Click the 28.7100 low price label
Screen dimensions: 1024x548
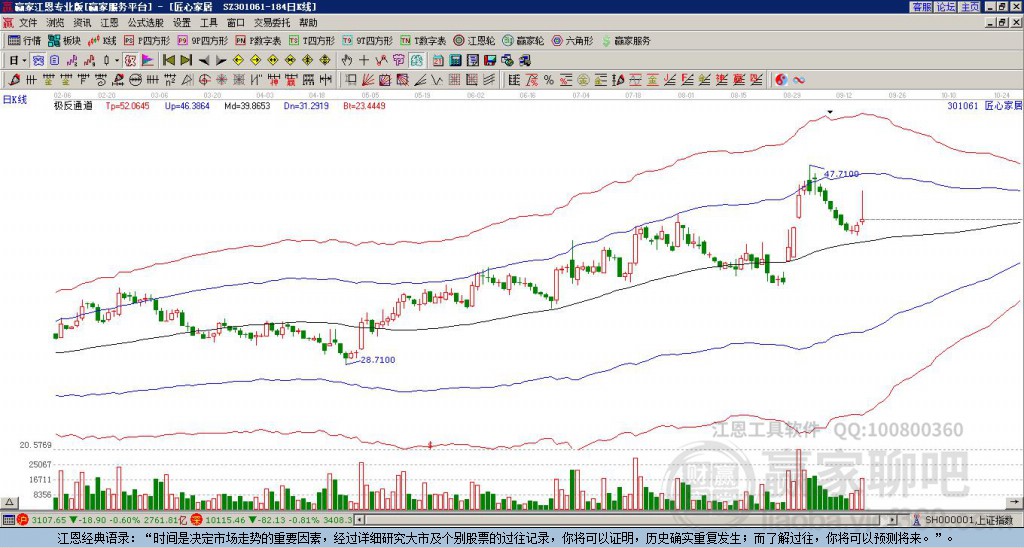377,360
